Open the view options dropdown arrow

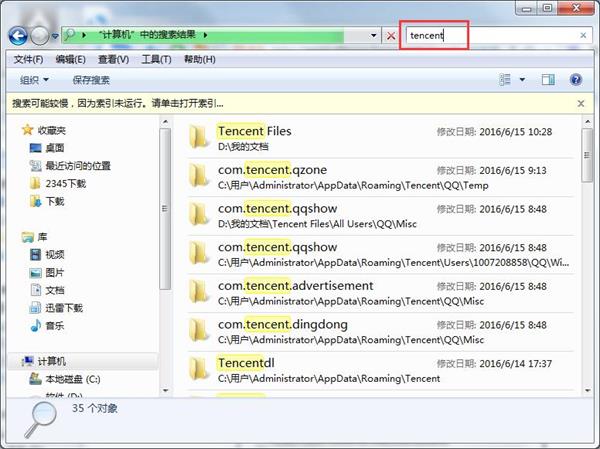522,80
